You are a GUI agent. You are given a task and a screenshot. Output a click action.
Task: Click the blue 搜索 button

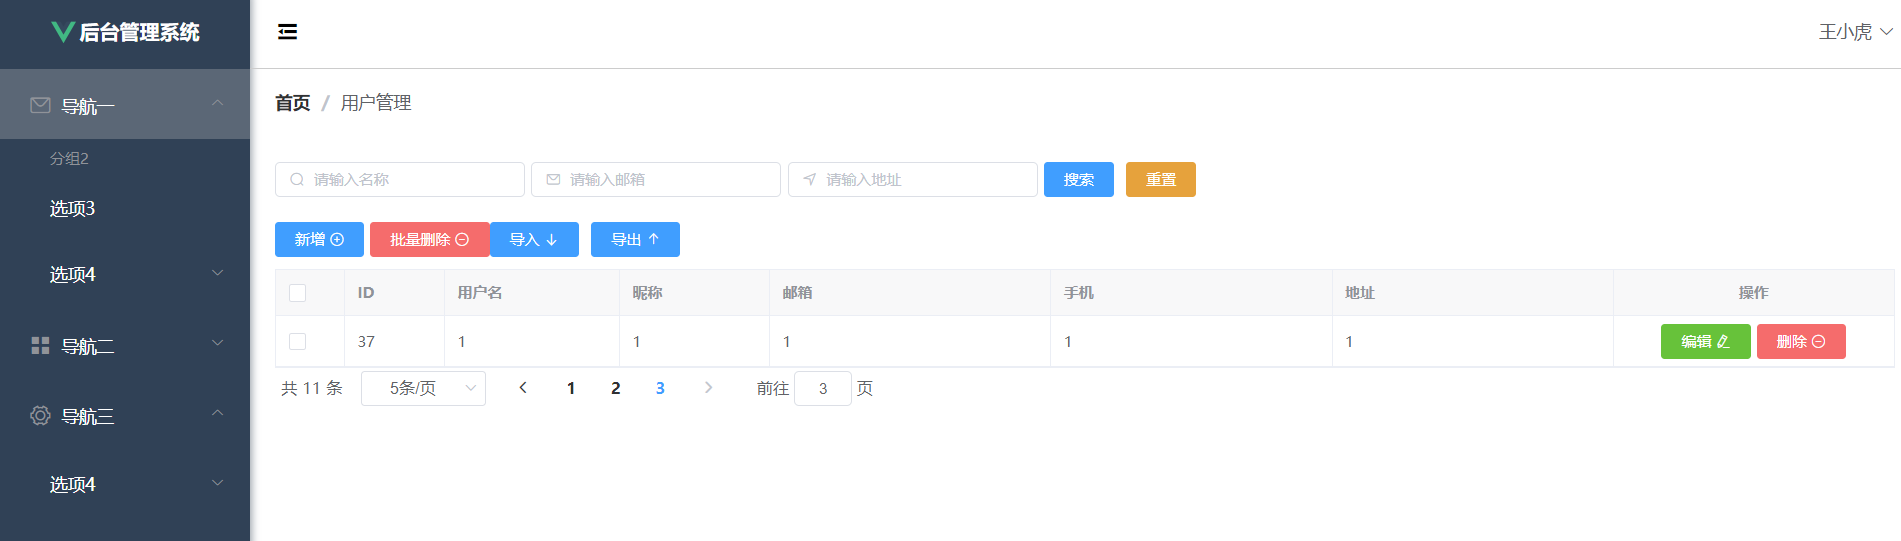[1078, 180]
